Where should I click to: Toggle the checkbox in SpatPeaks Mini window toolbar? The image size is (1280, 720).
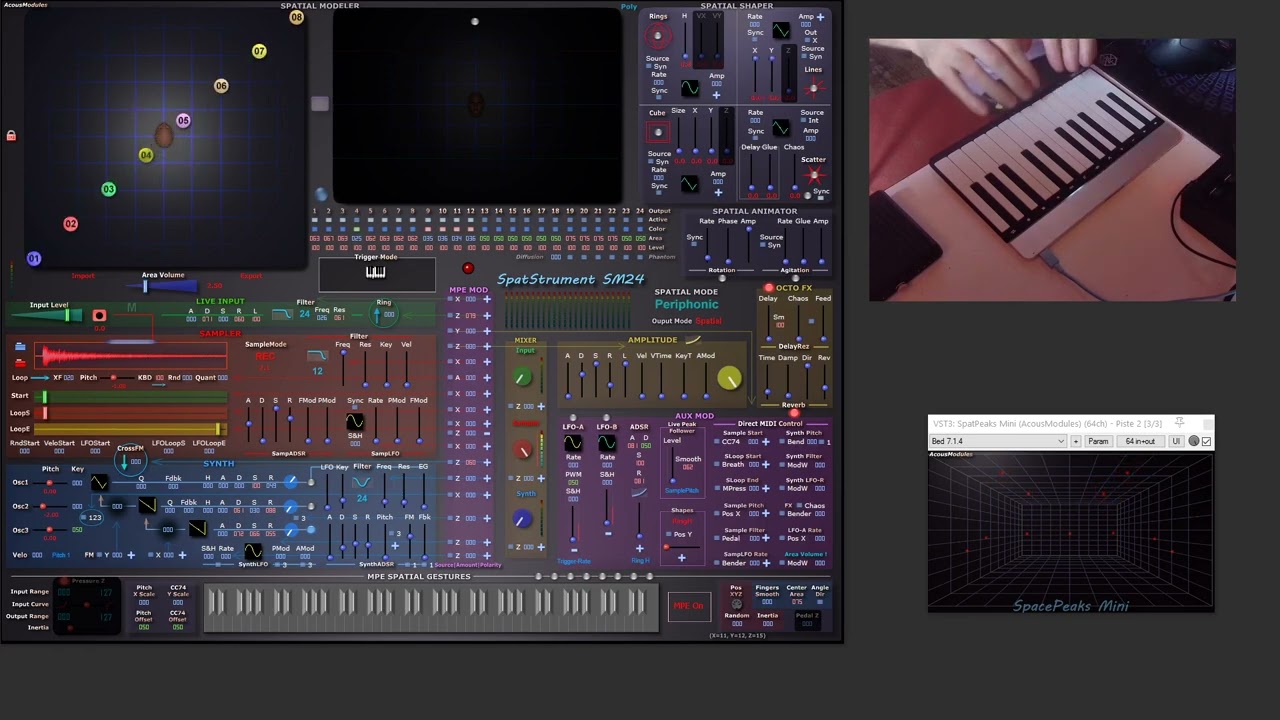coord(1206,441)
